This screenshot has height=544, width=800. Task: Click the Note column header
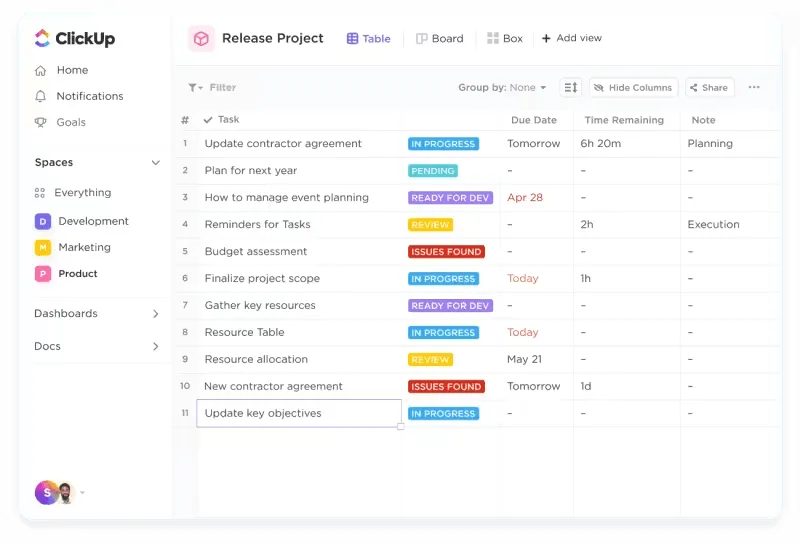pyautogui.click(x=703, y=120)
